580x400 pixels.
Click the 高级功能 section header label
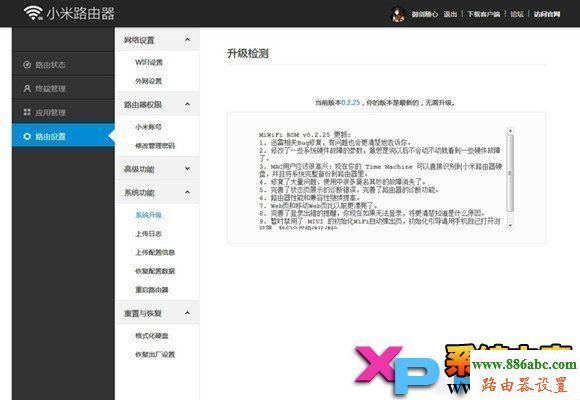139,169
